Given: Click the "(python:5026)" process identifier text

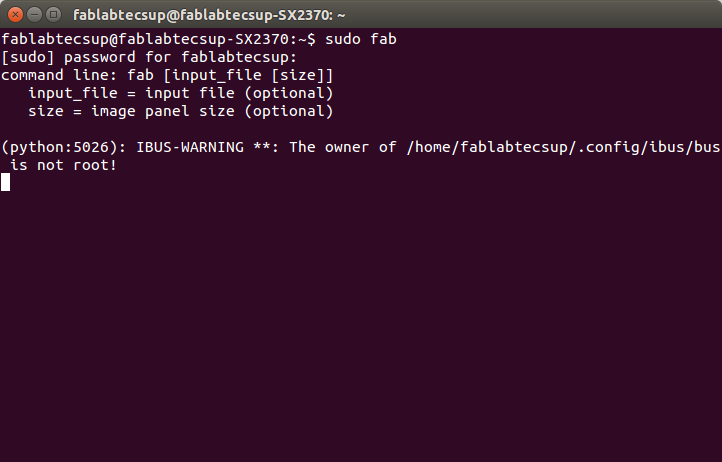Looking at the screenshot, I should 64,147.
